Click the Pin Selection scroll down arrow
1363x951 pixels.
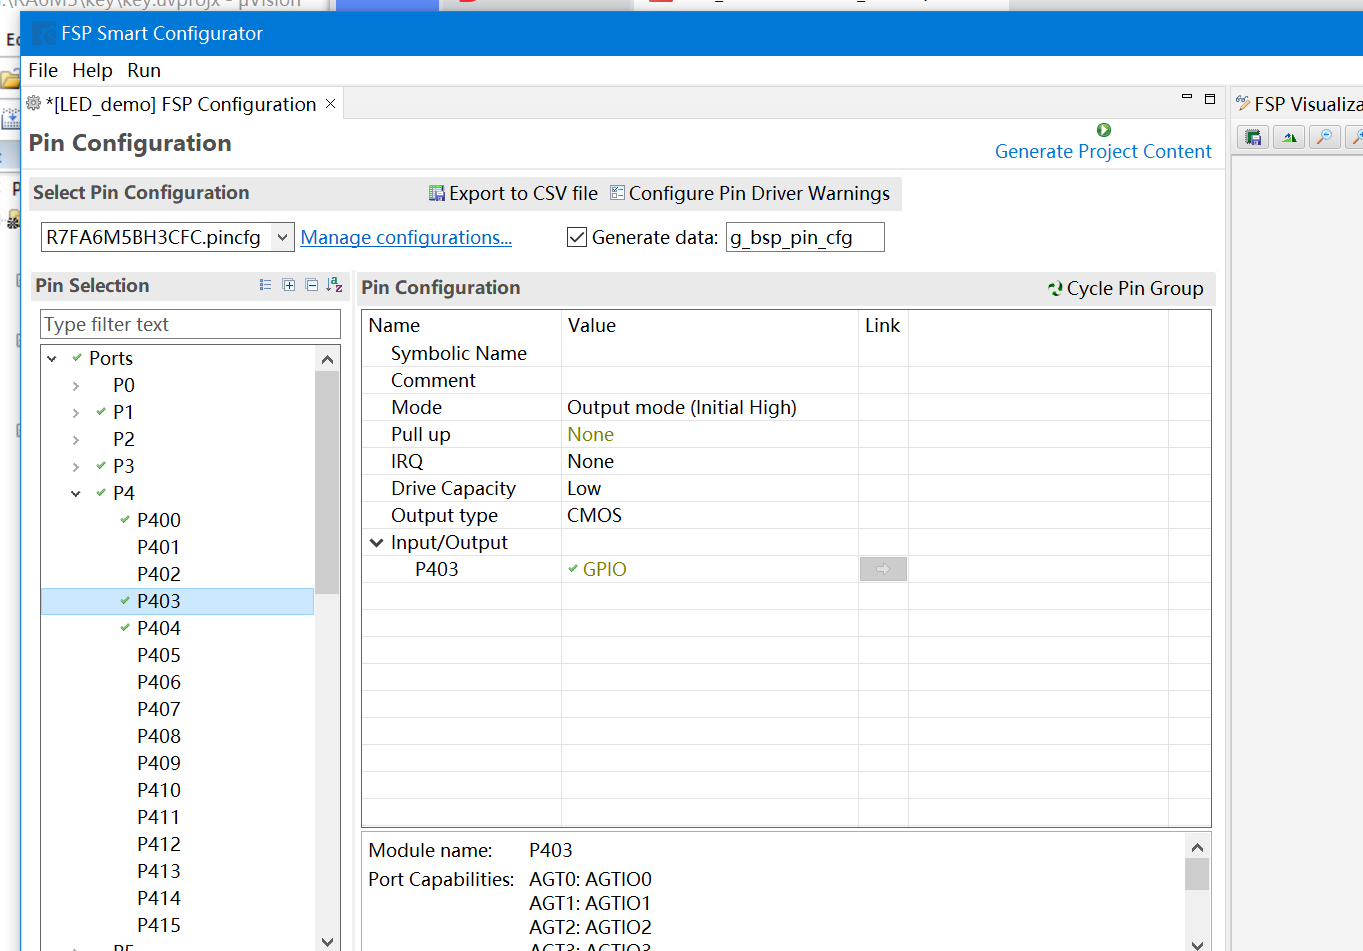pyautogui.click(x=327, y=941)
